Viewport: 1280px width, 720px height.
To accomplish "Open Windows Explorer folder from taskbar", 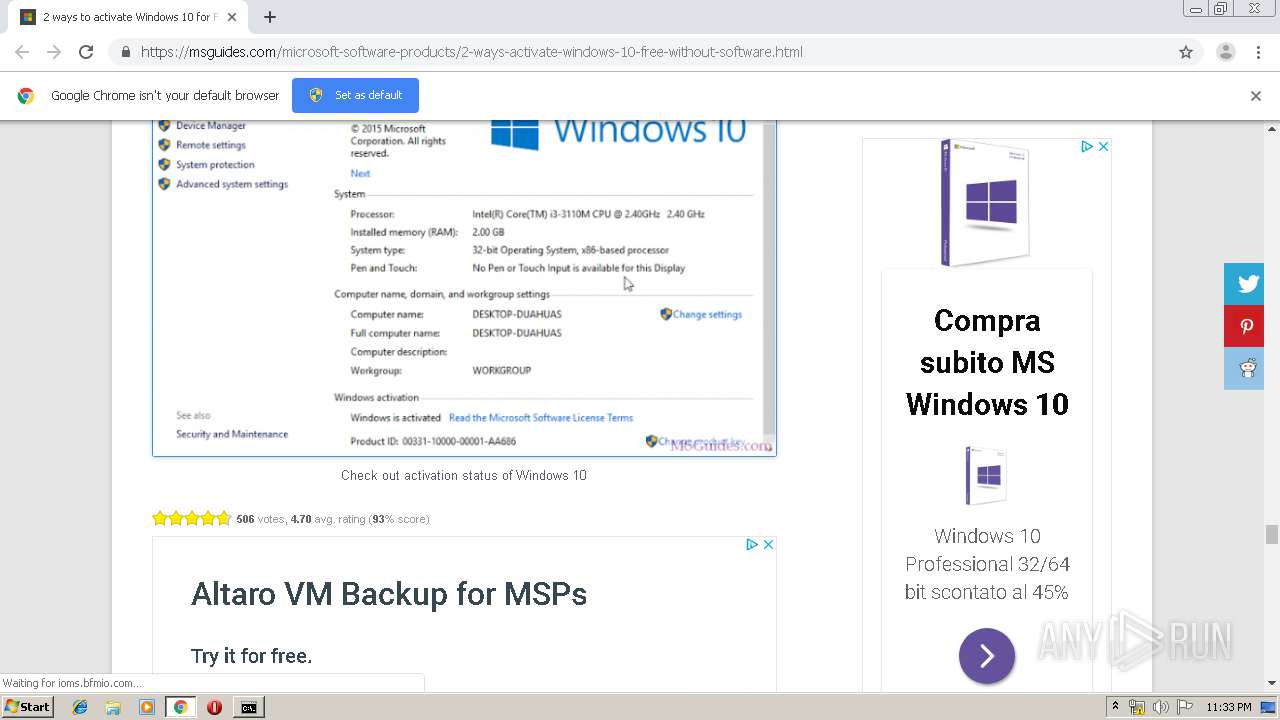I will 113,707.
